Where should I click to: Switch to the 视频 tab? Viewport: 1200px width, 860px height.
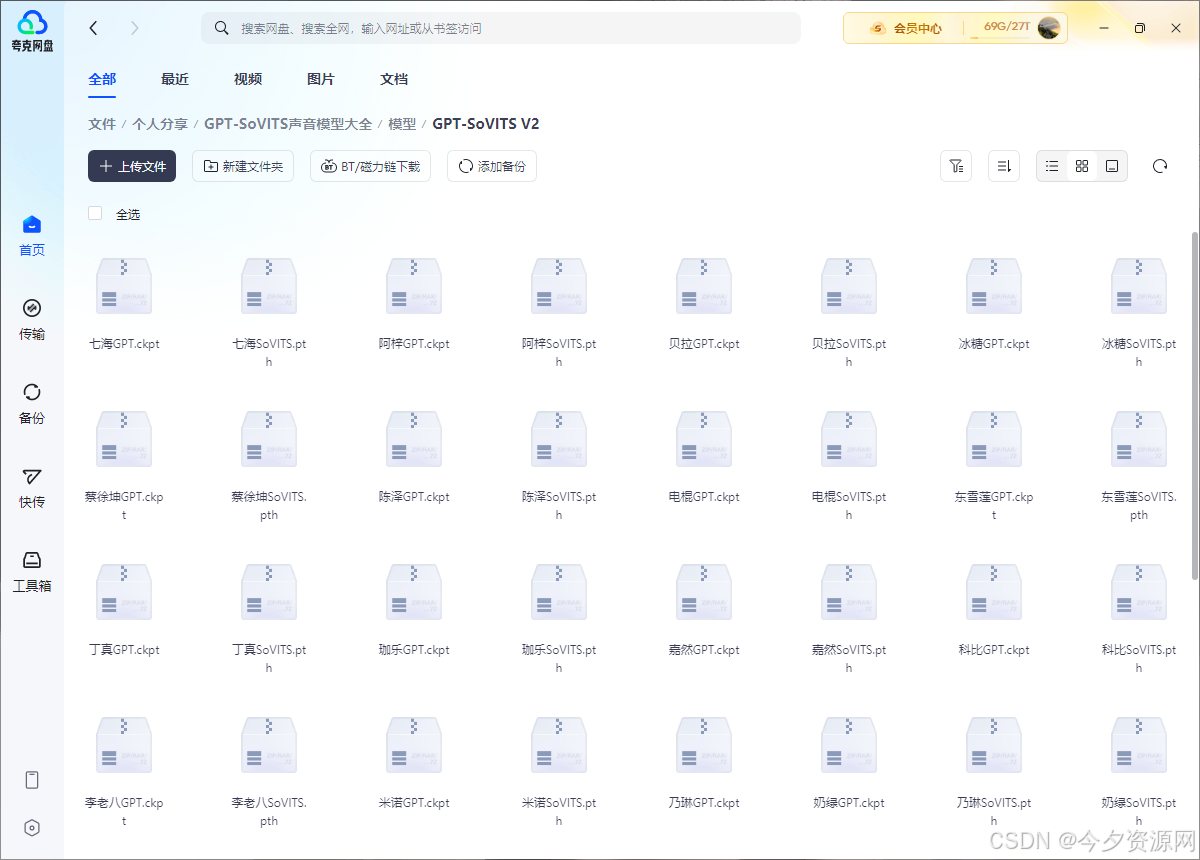[x=248, y=79]
